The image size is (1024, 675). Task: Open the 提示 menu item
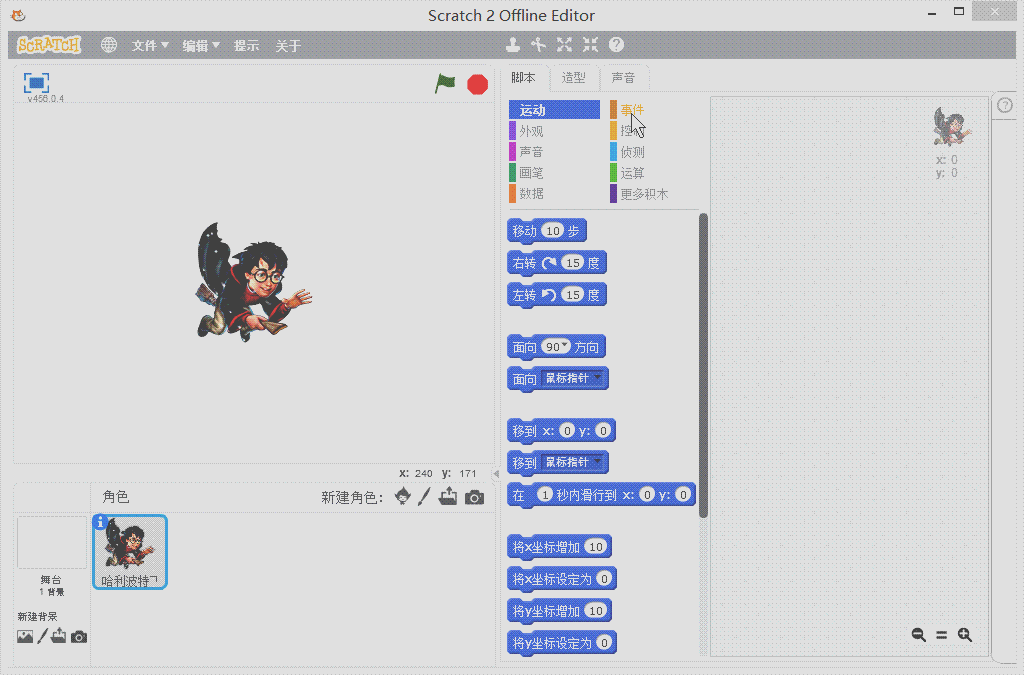[x=246, y=45]
